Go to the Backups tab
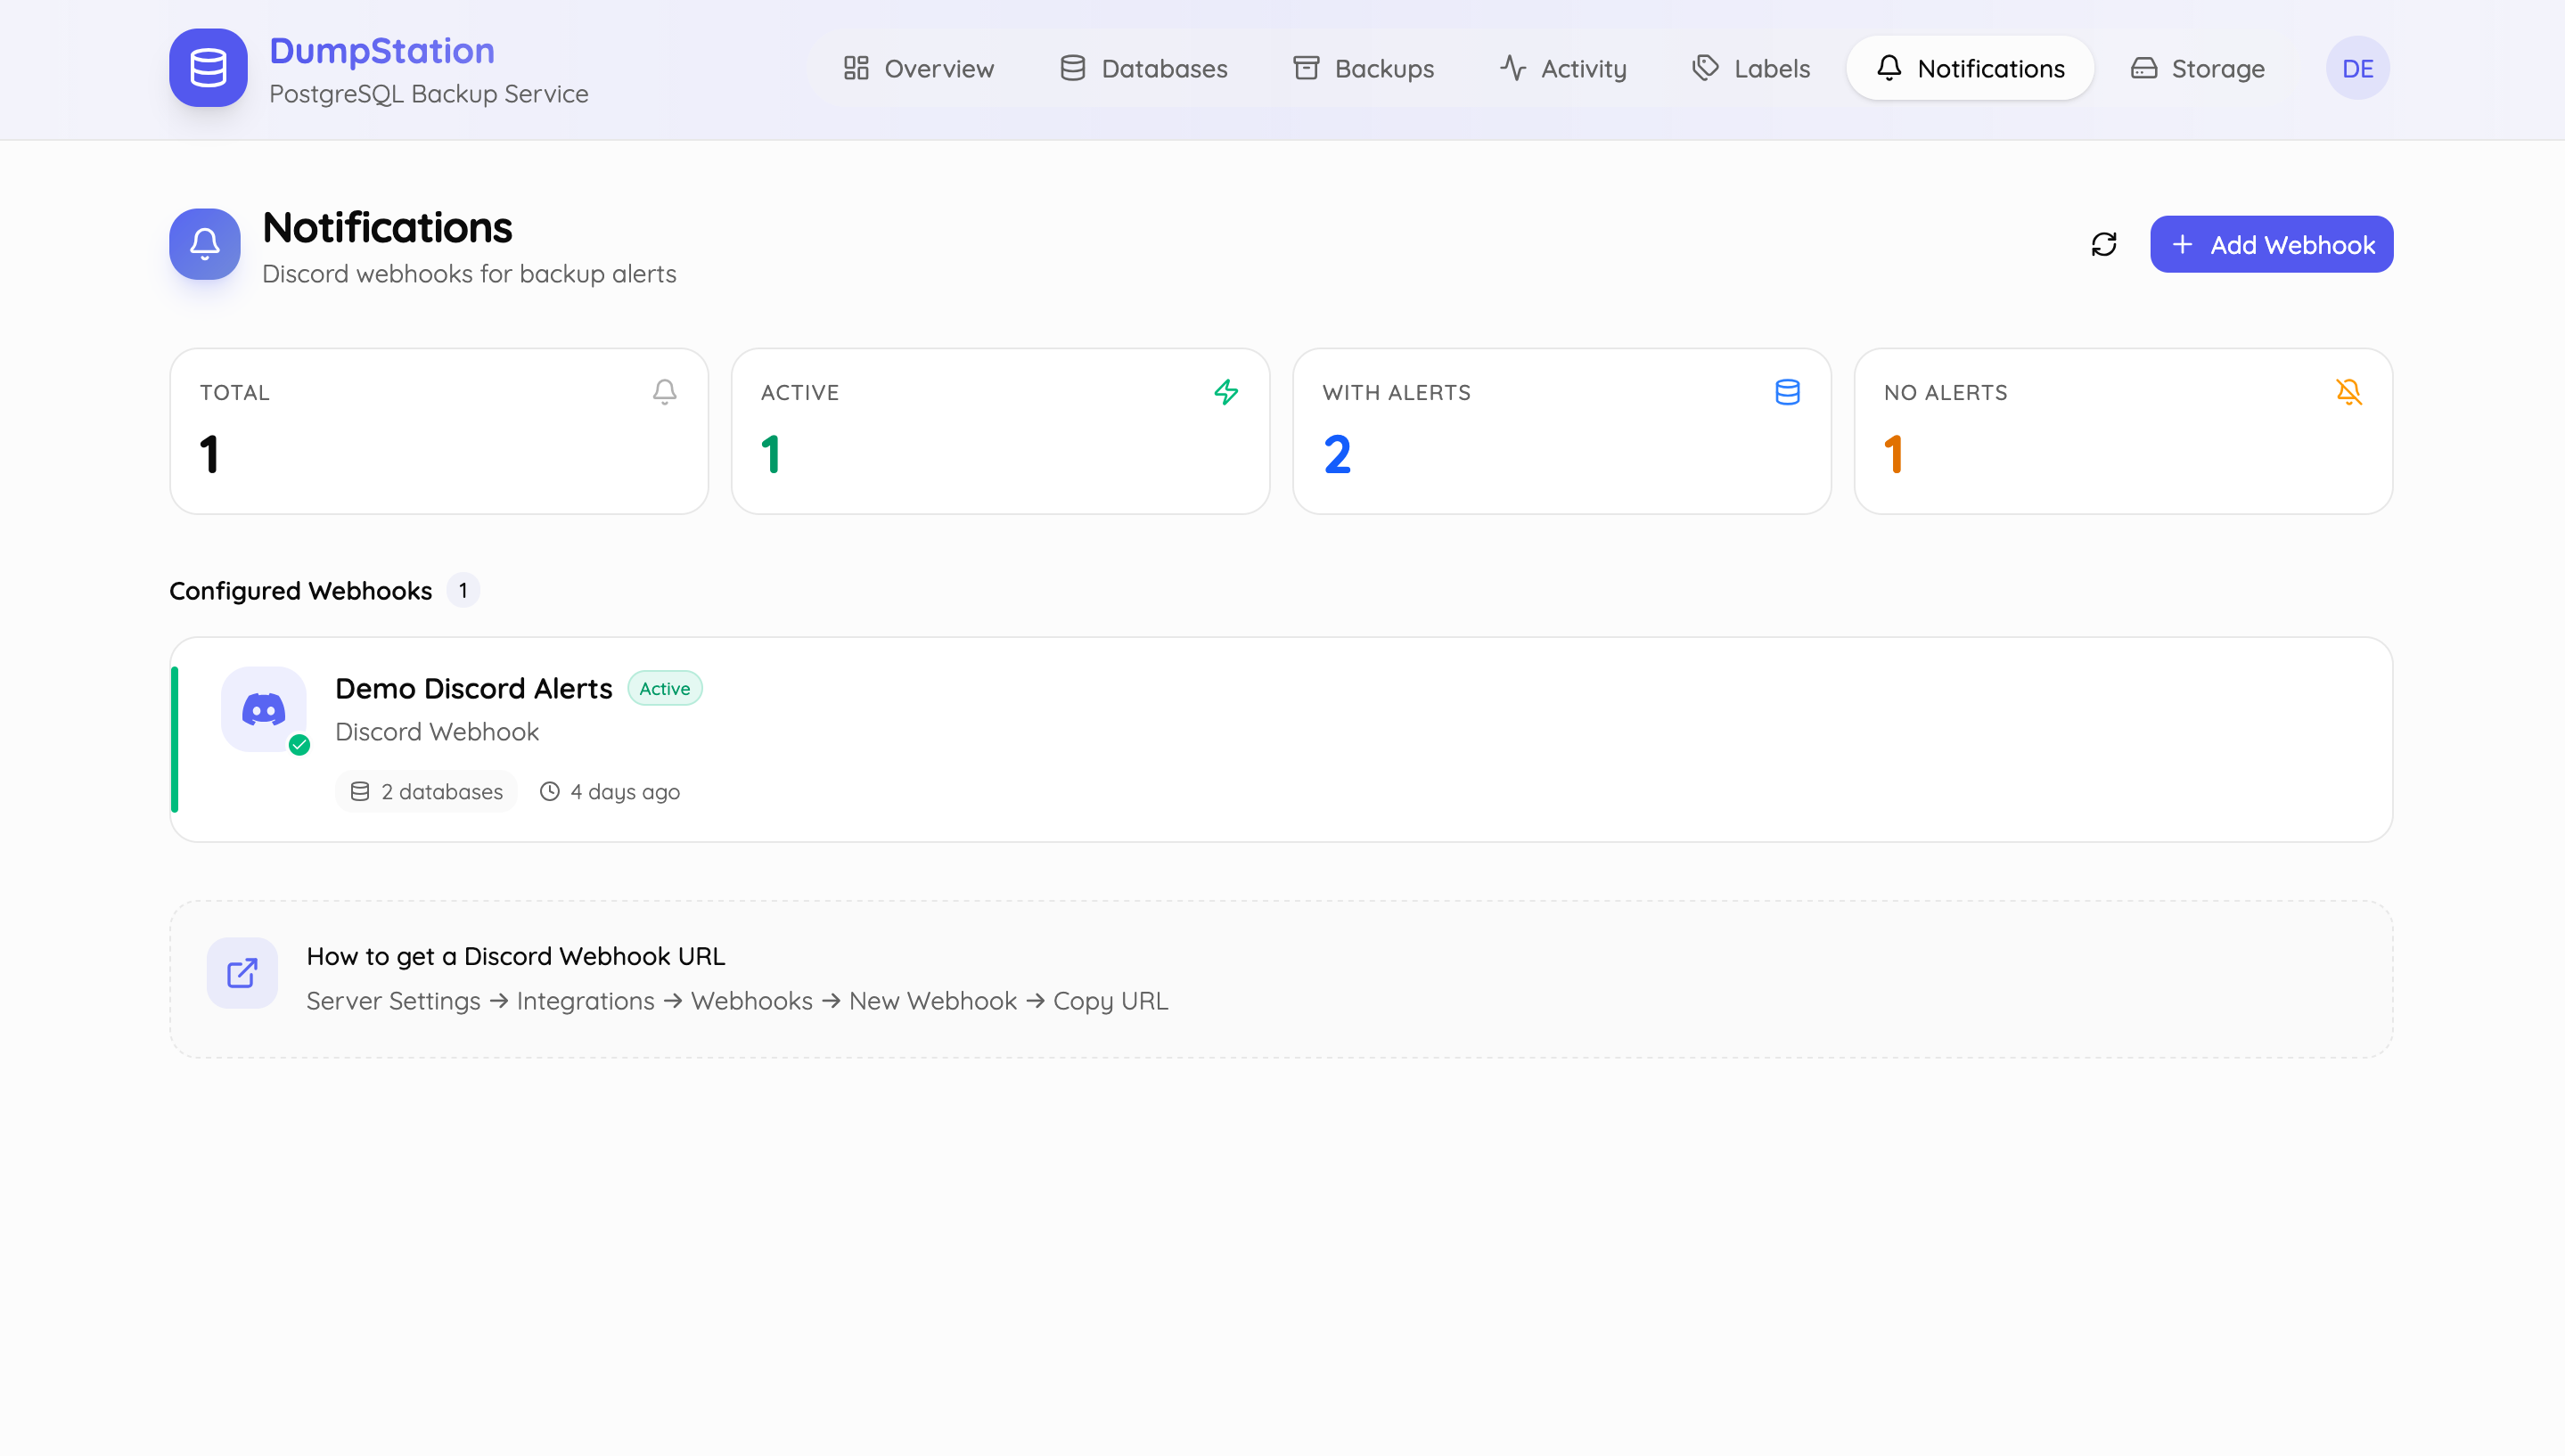The image size is (2565, 1456). pos(1363,68)
